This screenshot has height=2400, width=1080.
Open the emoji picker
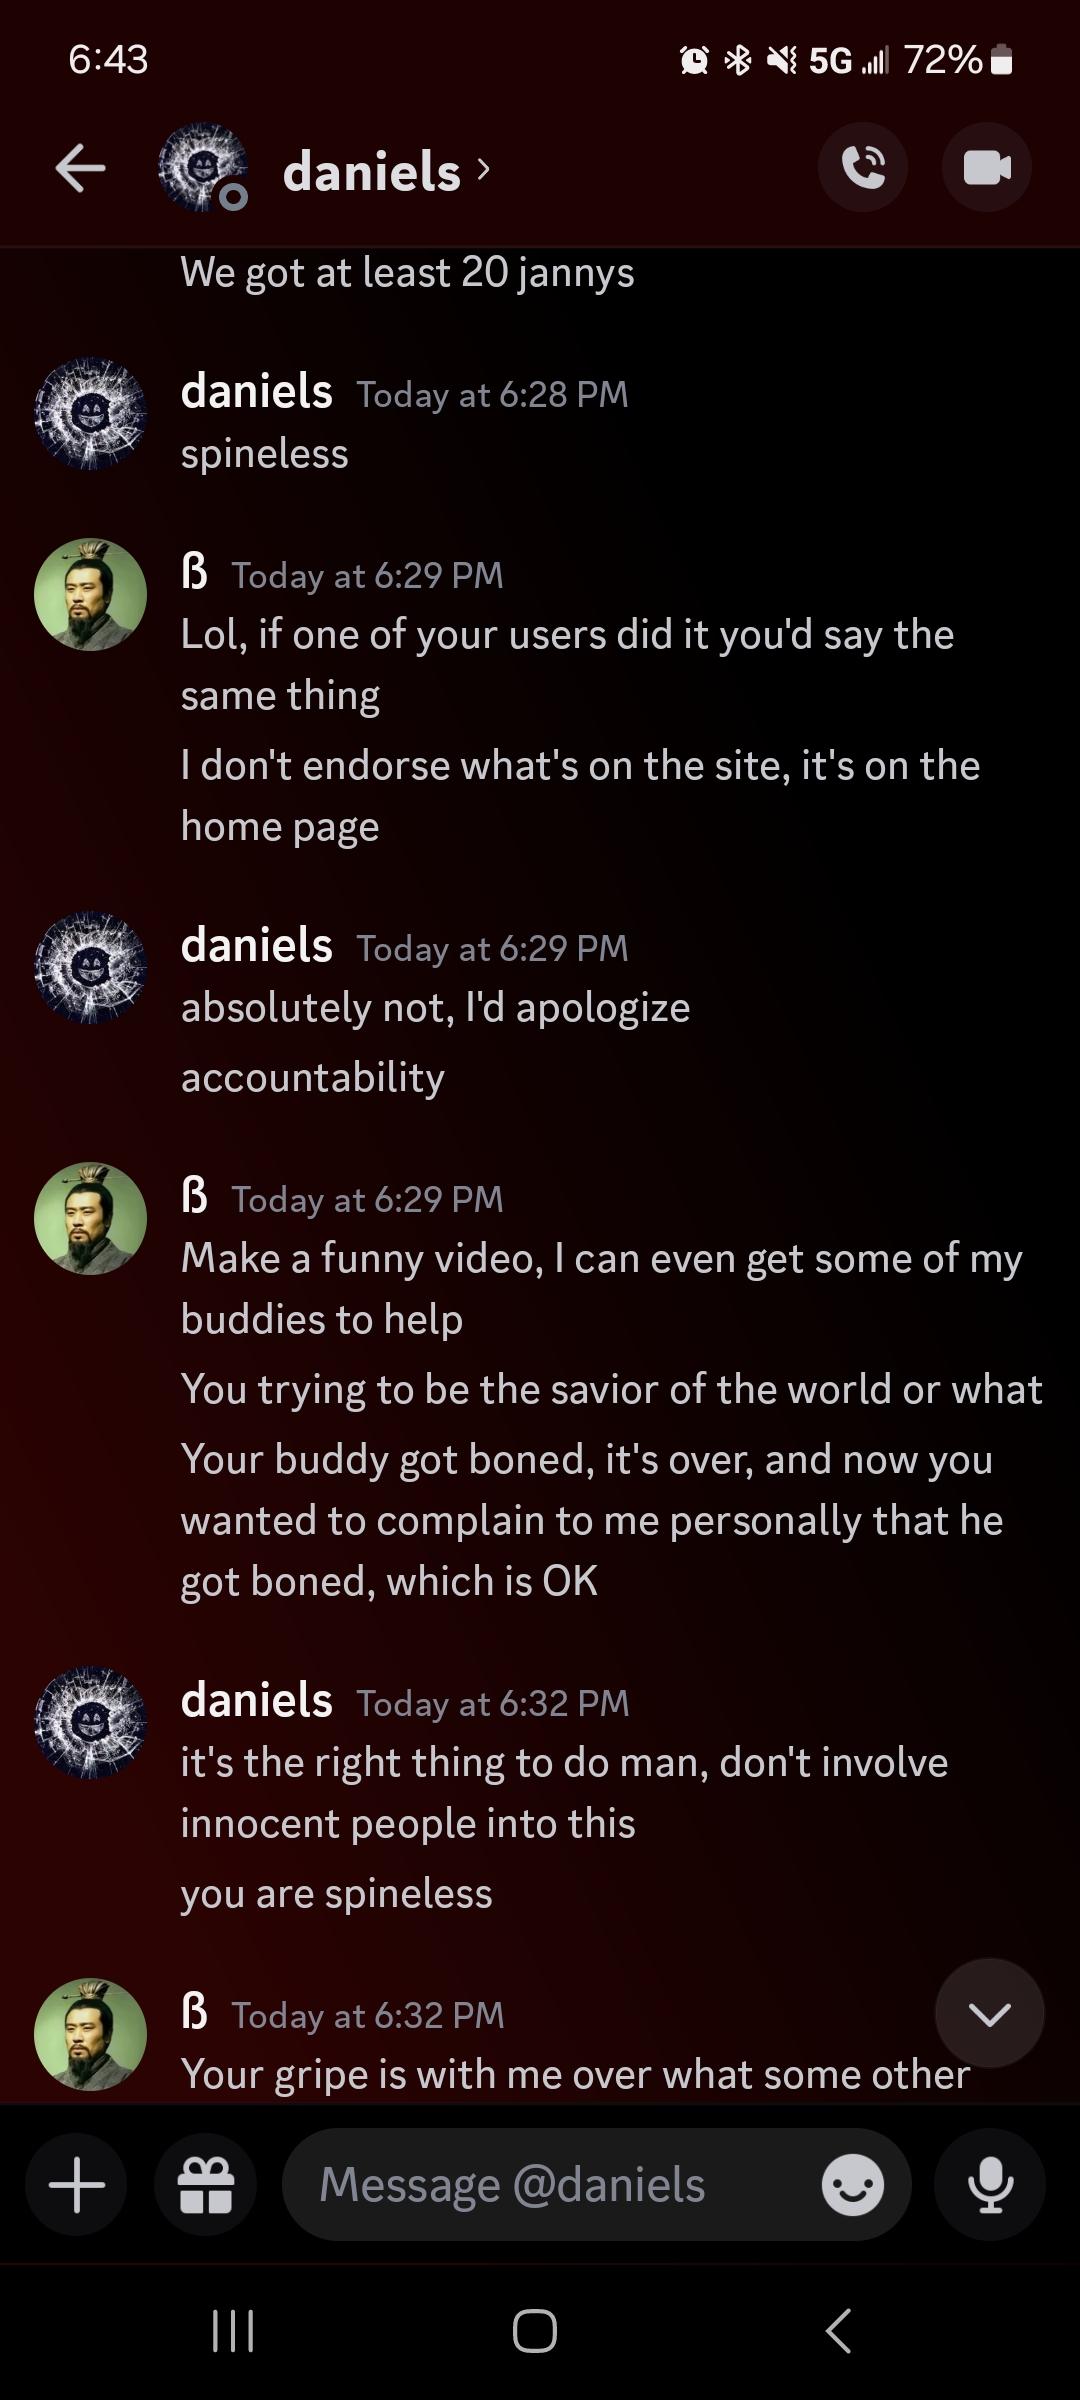852,2185
